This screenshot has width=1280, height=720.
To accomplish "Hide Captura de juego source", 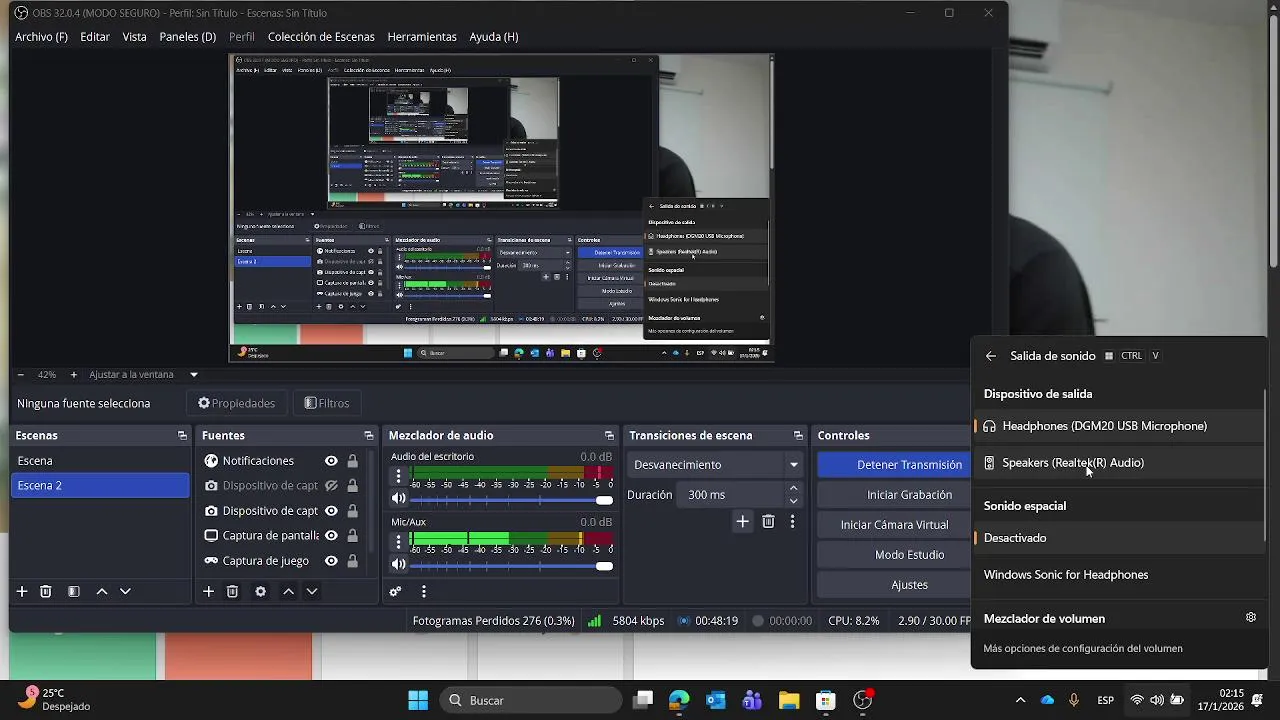I will pos(331,561).
